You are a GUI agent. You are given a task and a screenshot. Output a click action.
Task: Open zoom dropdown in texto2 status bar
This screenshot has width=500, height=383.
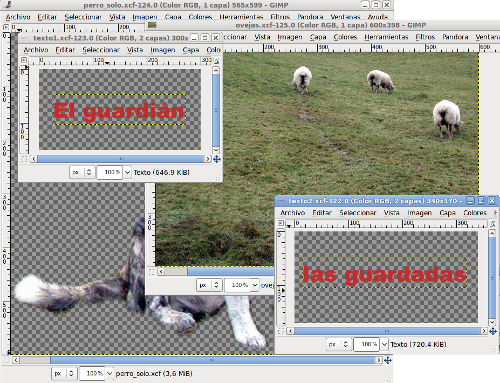(x=384, y=344)
